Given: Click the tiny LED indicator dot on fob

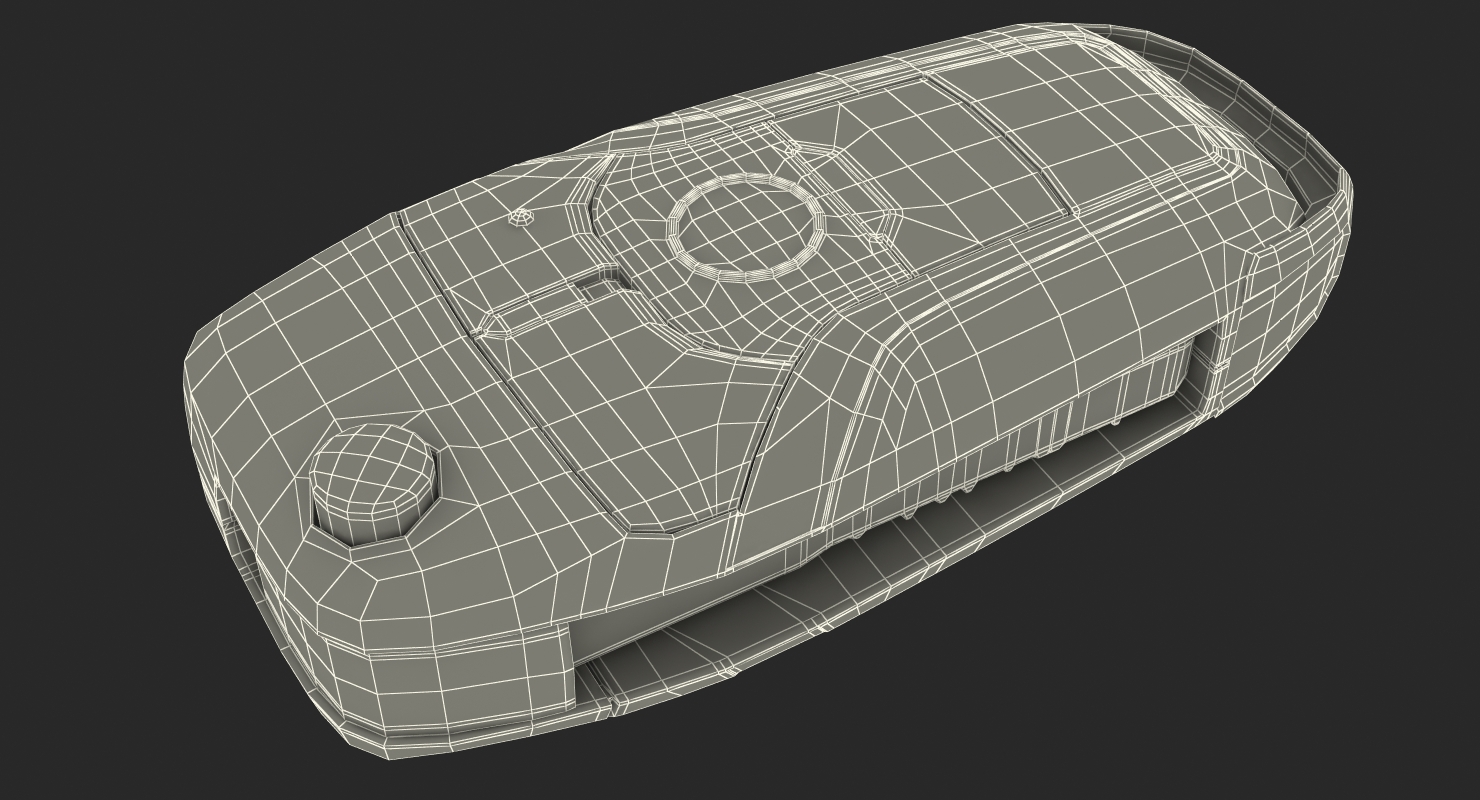Looking at the screenshot, I should coord(520,216).
